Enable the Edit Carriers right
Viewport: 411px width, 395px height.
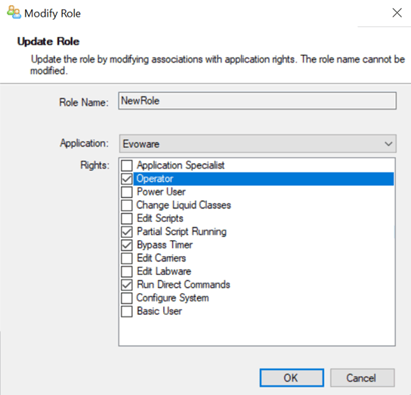(127, 258)
